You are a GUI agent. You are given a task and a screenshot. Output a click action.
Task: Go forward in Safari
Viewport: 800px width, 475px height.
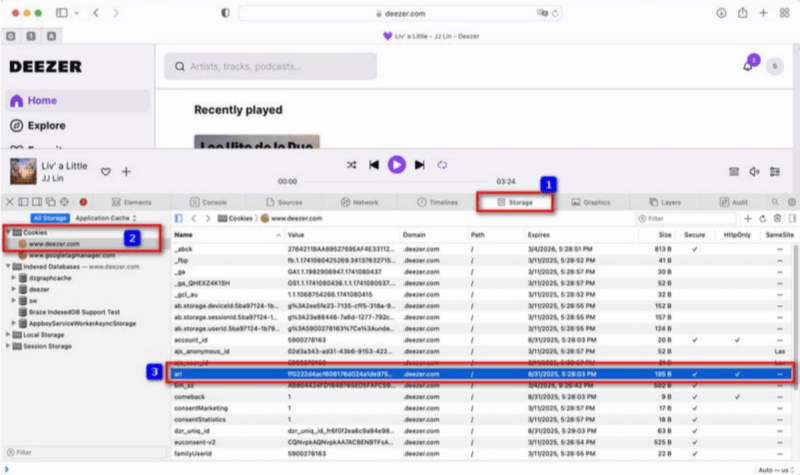click(116, 13)
